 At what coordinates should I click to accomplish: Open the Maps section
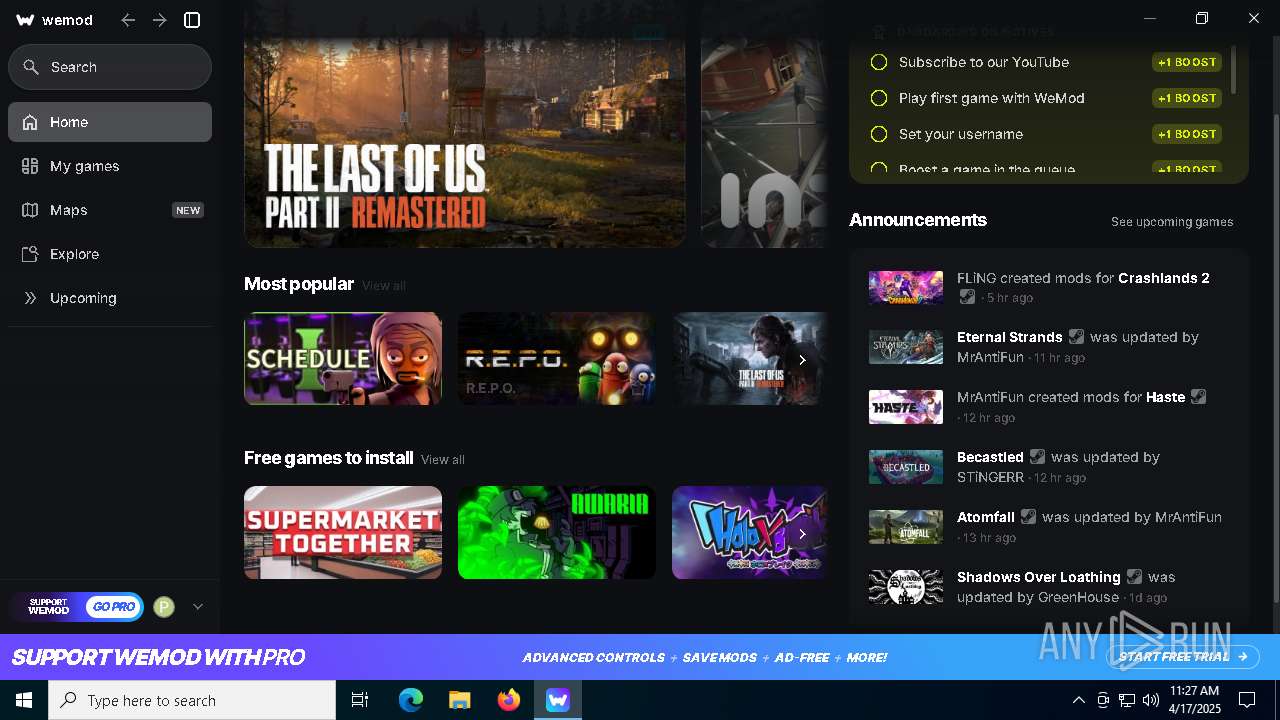pyautogui.click(x=110, y=210)
